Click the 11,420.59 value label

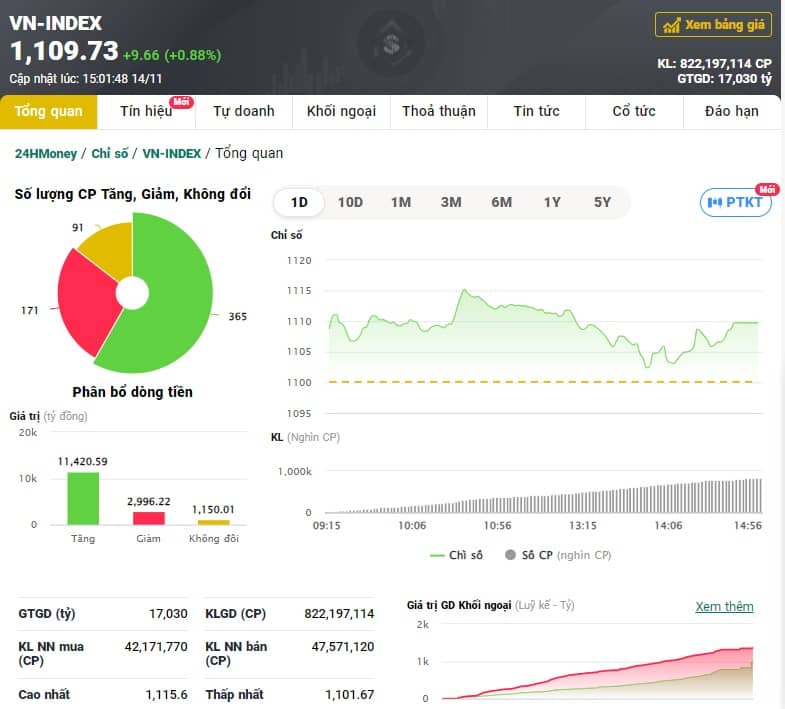click(x=83, y=462)
